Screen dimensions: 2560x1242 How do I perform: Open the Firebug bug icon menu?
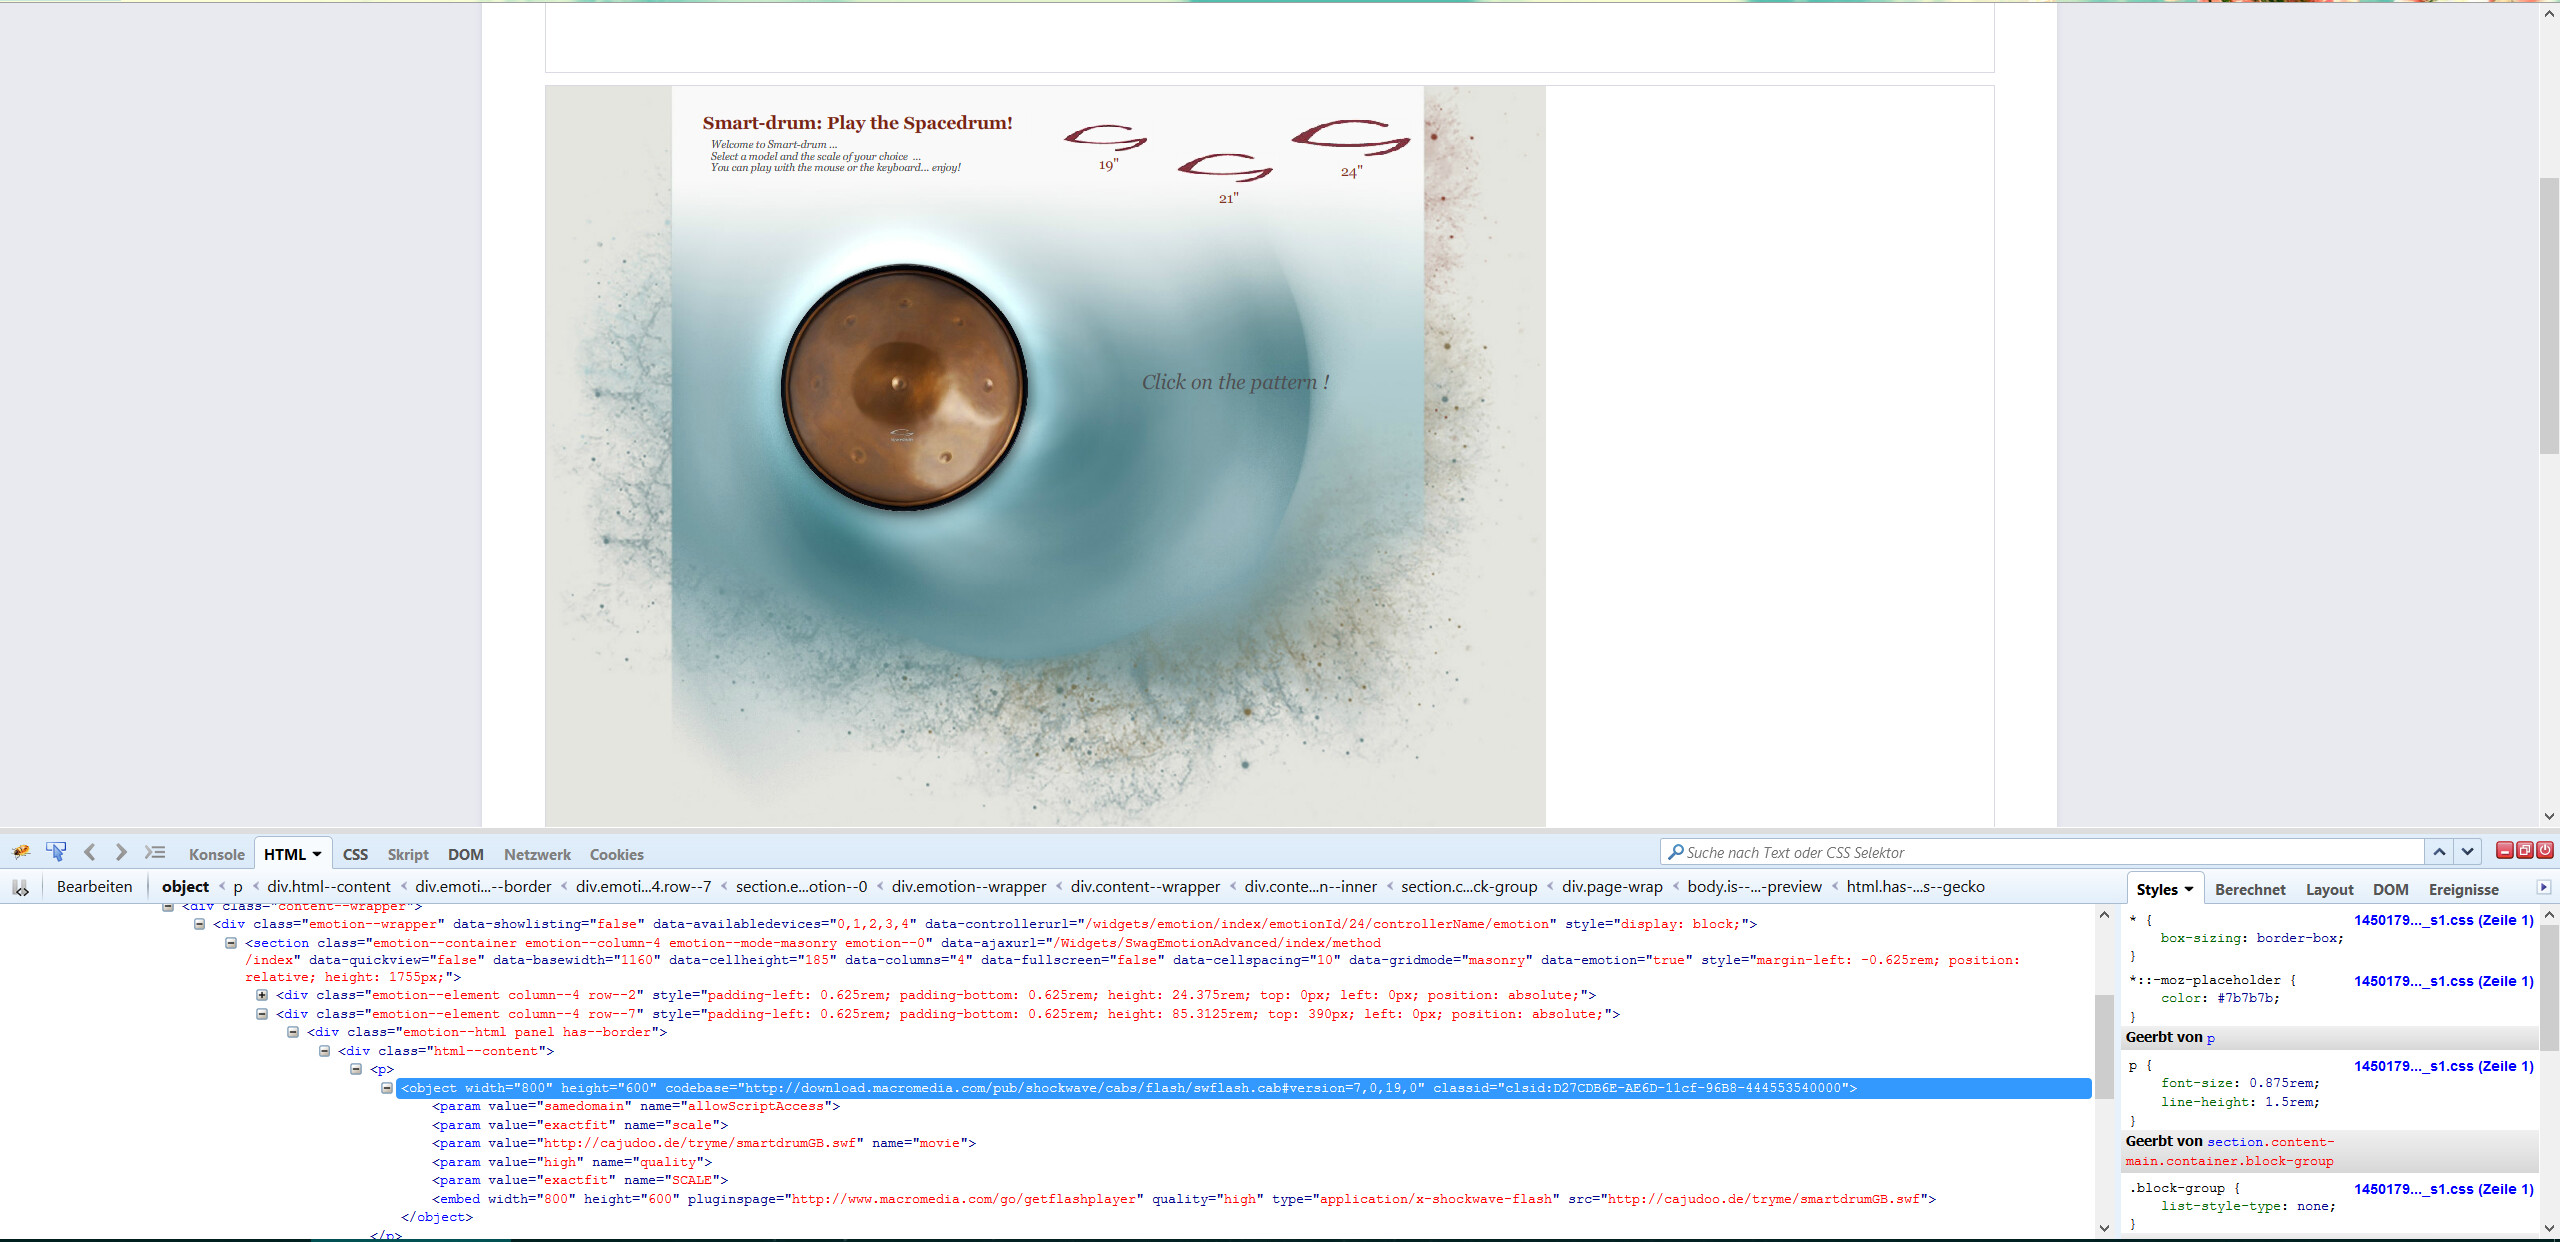21,852
